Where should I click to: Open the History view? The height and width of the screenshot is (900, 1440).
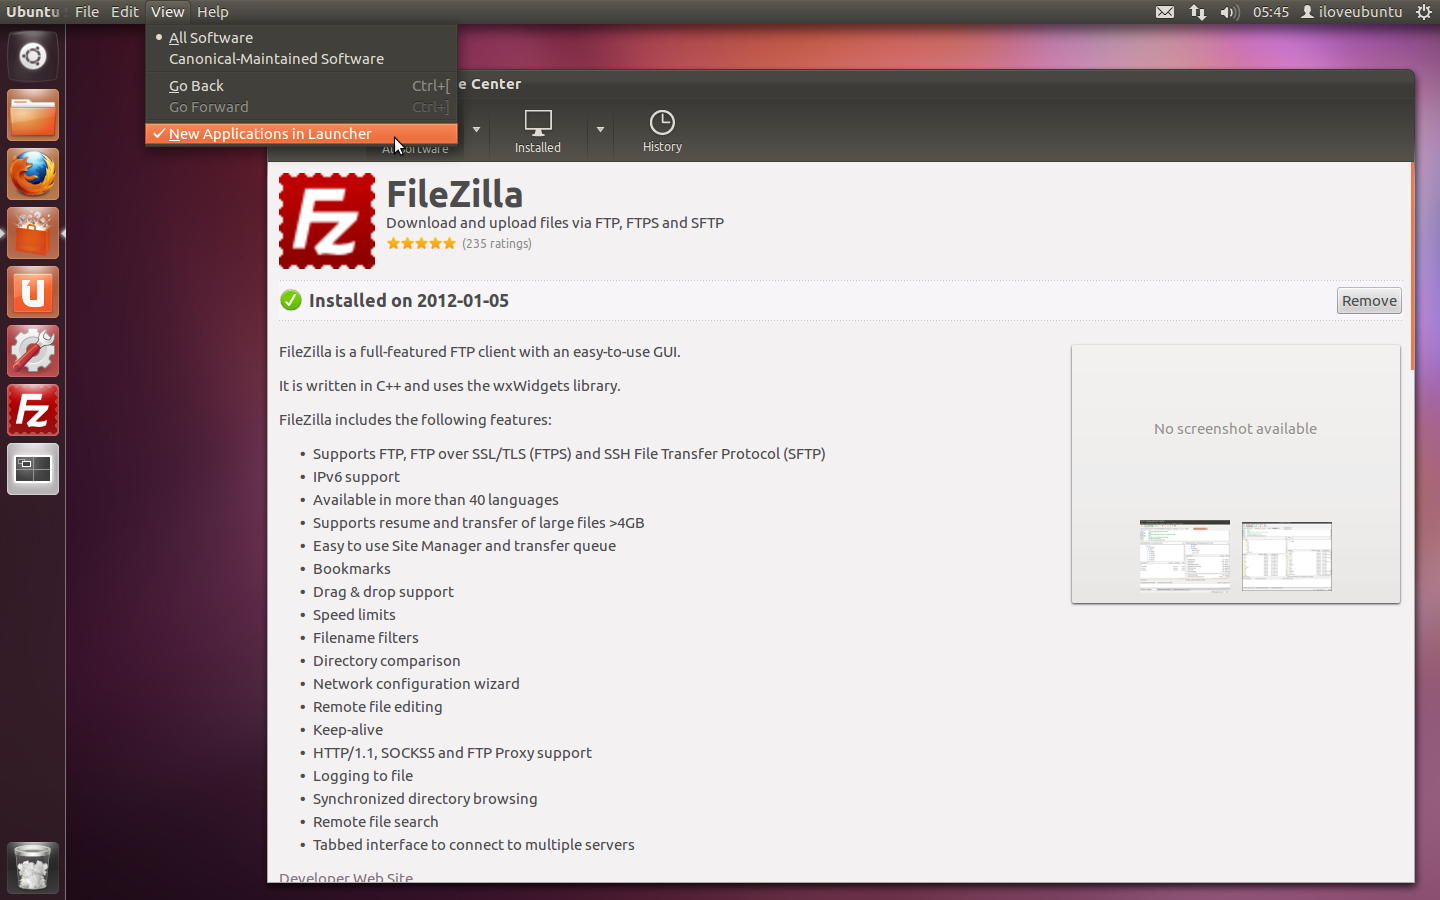662,132
